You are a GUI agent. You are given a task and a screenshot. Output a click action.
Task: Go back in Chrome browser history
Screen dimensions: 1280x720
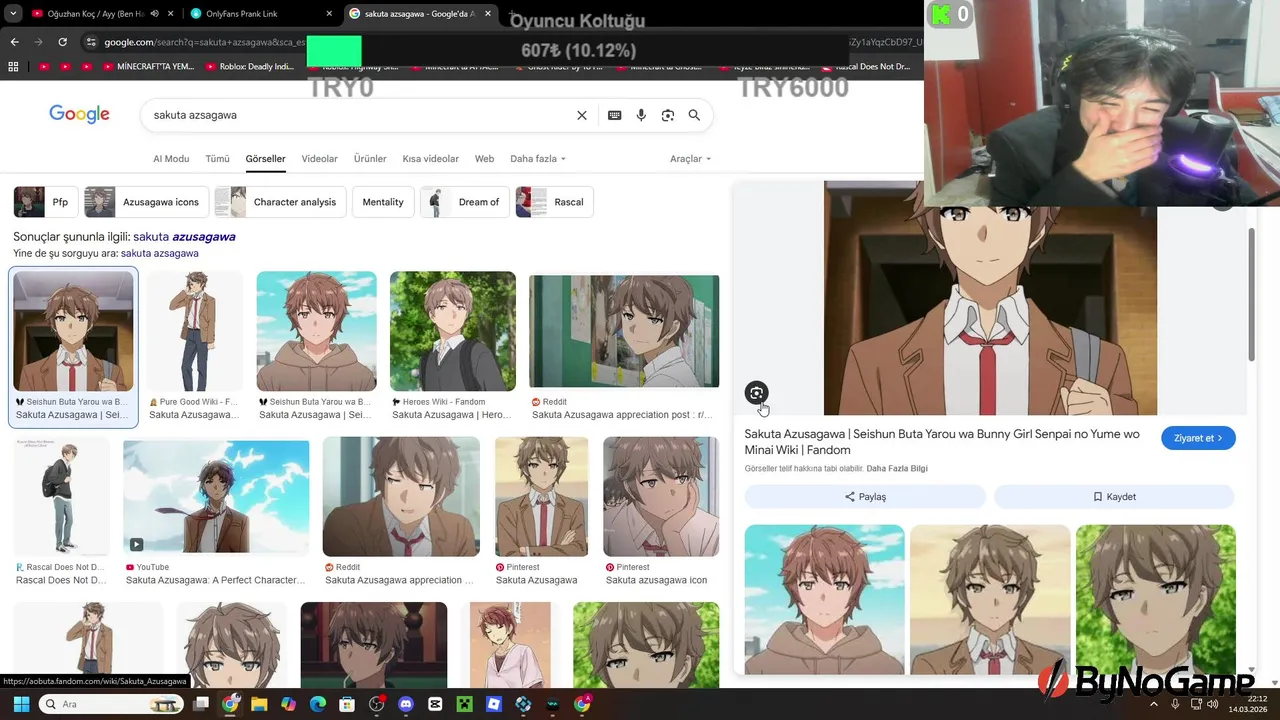14,42
